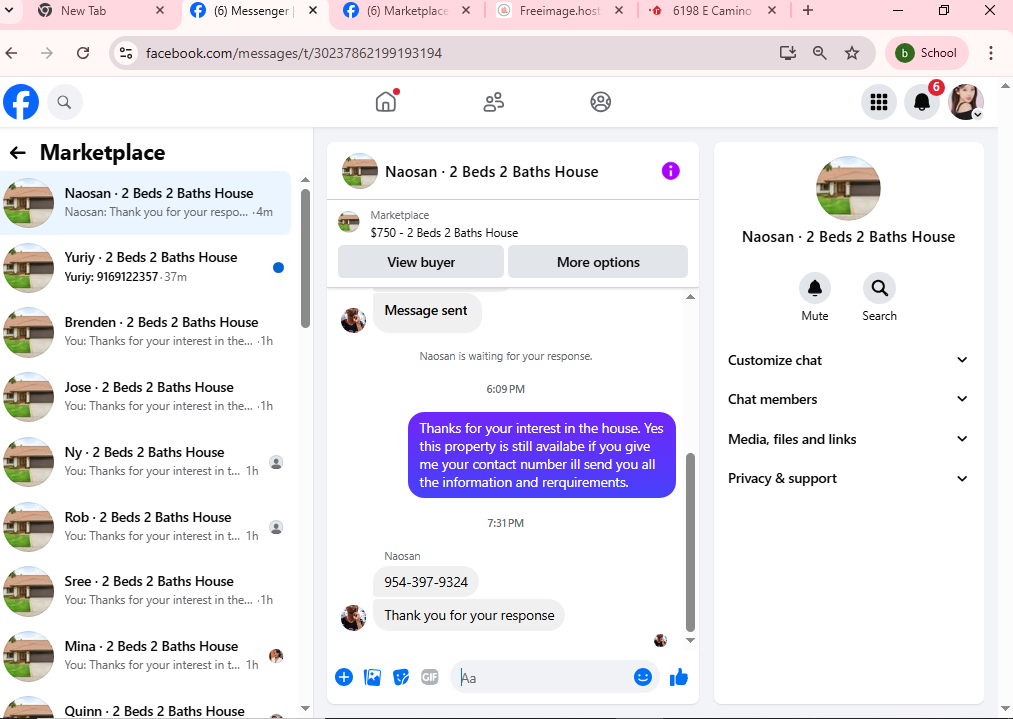Open more actions plus icon in composer
Screen dimensions: 1013x719
tap(344, 677)
